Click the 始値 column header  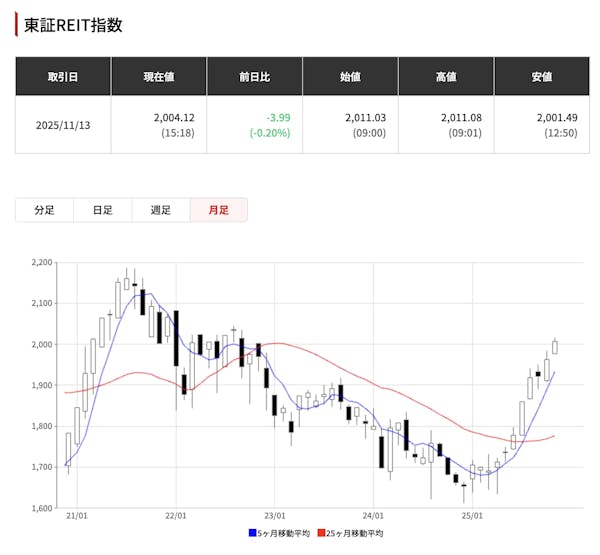pyautogui.click(x=350, y=77)
